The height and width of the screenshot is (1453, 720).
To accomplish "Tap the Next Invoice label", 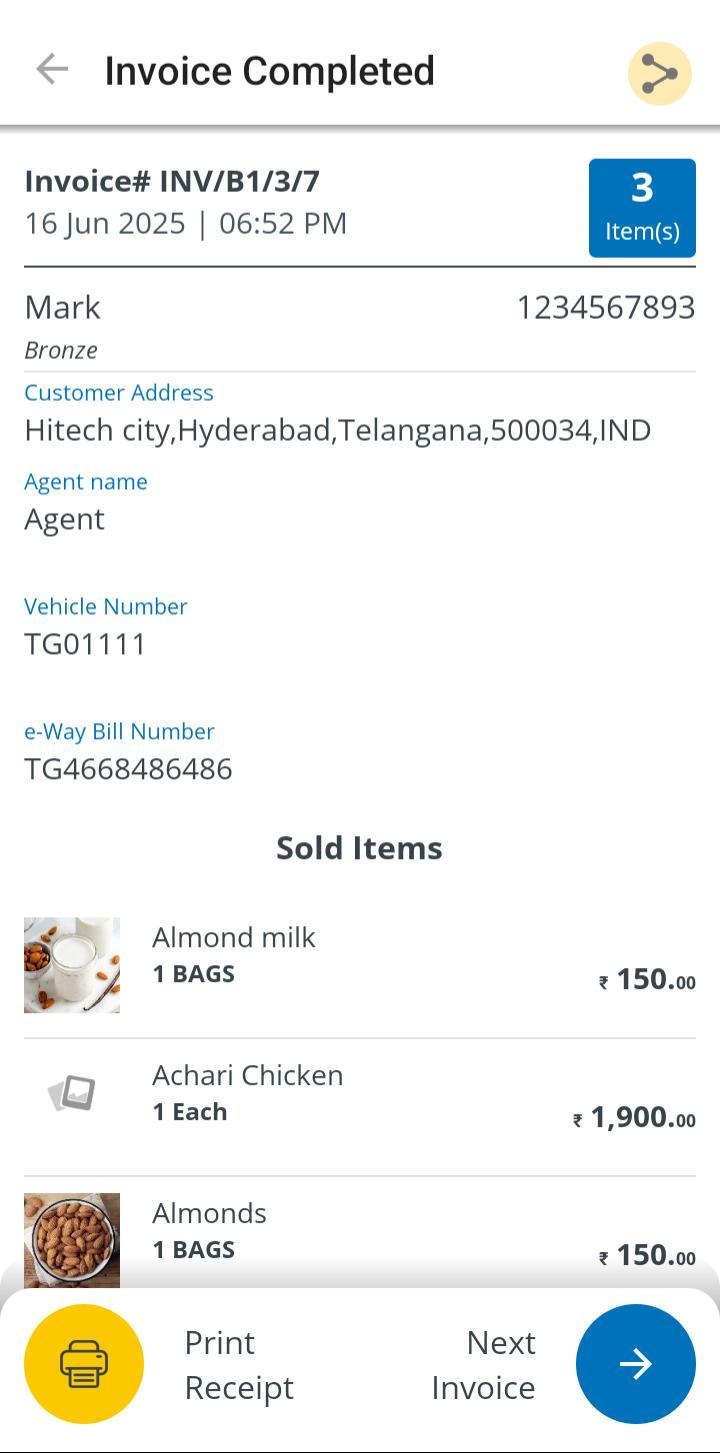I will coord(484,1364).
